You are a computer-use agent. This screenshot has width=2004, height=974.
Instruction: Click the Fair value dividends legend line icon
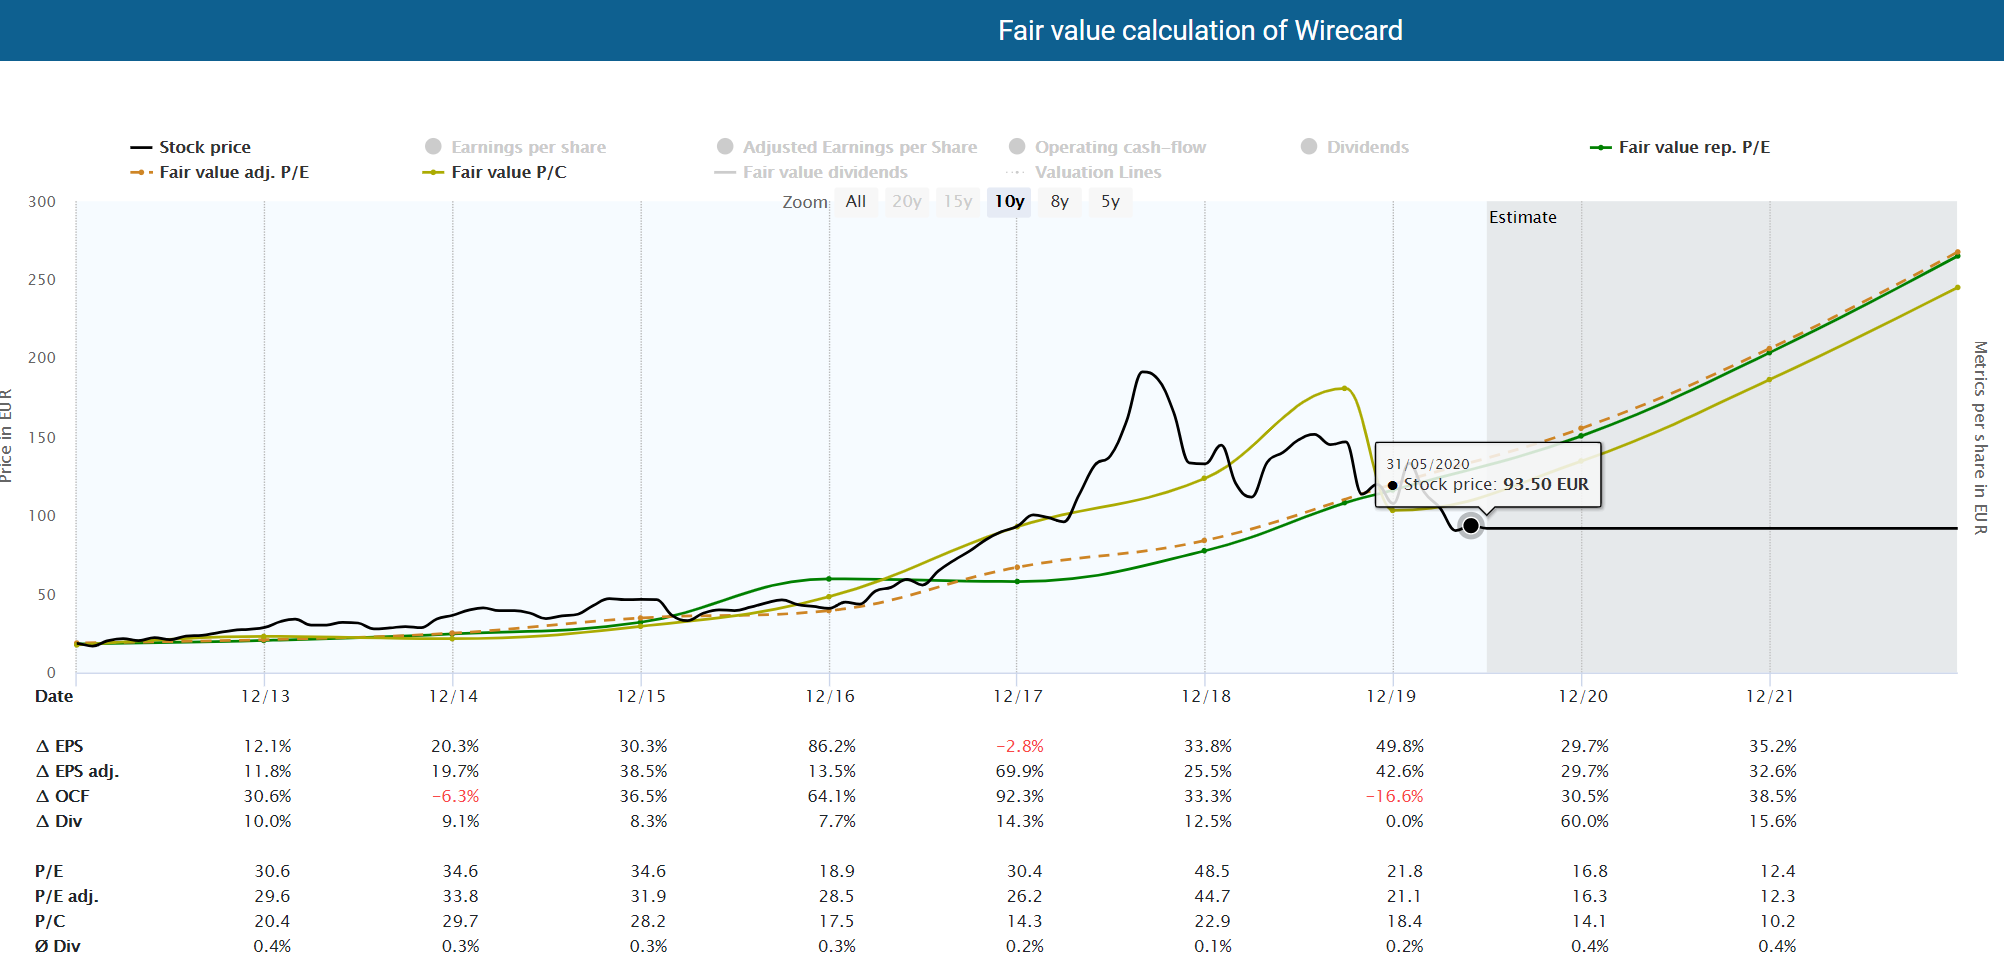(724, 172)
